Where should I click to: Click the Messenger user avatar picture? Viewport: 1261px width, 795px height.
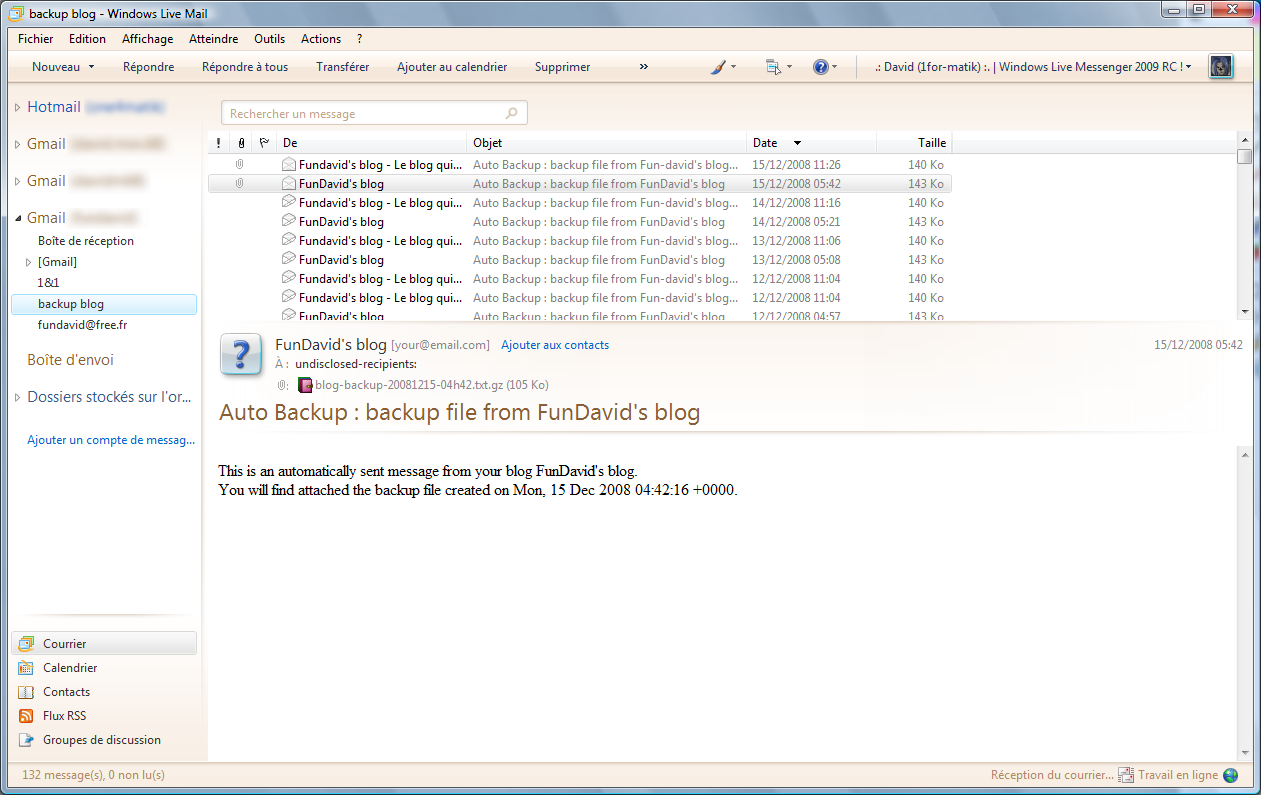coord(1220,67)
